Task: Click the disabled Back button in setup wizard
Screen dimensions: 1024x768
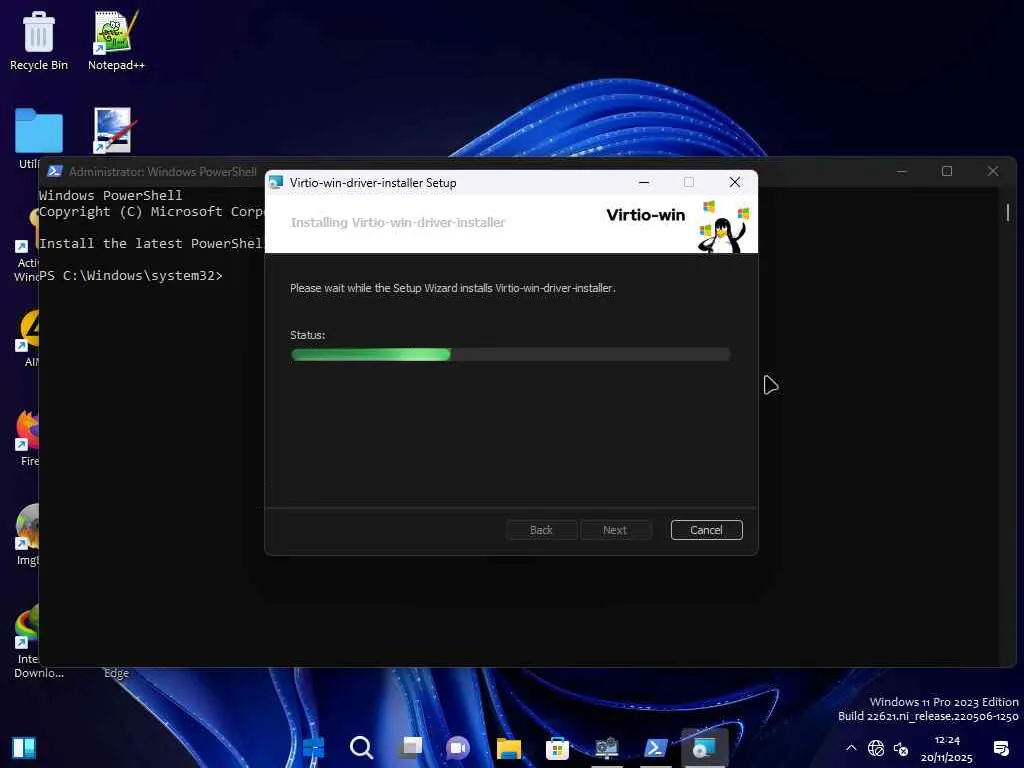Action: coord(541,530)
